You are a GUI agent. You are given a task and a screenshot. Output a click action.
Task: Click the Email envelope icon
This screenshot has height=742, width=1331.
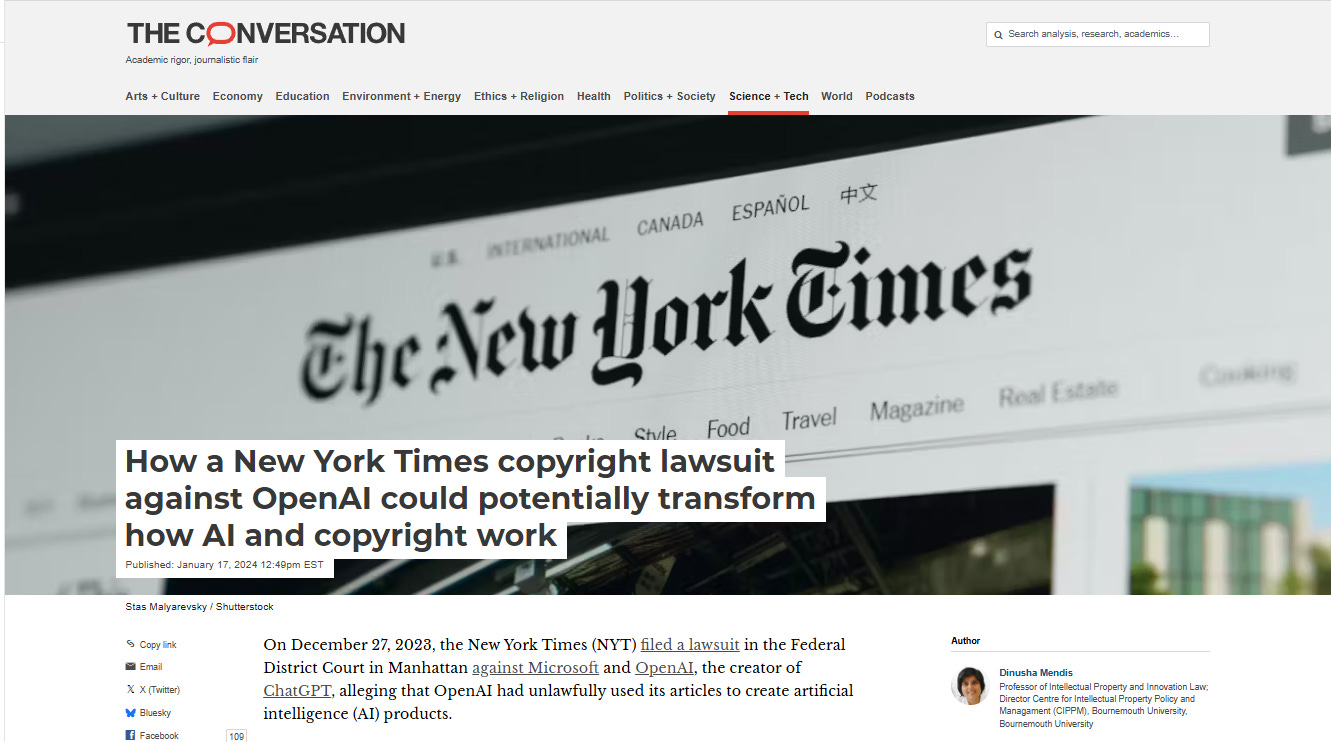[131, 667]
